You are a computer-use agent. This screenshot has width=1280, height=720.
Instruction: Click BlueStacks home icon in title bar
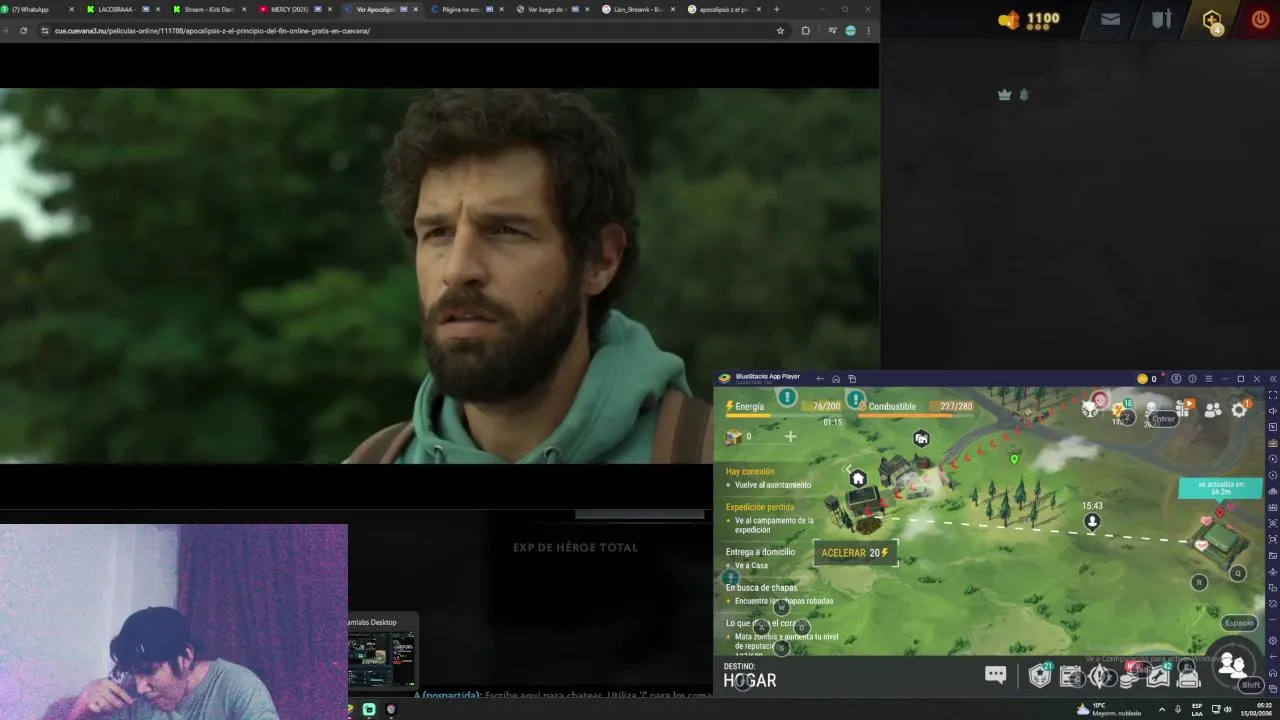coord(836,379)
